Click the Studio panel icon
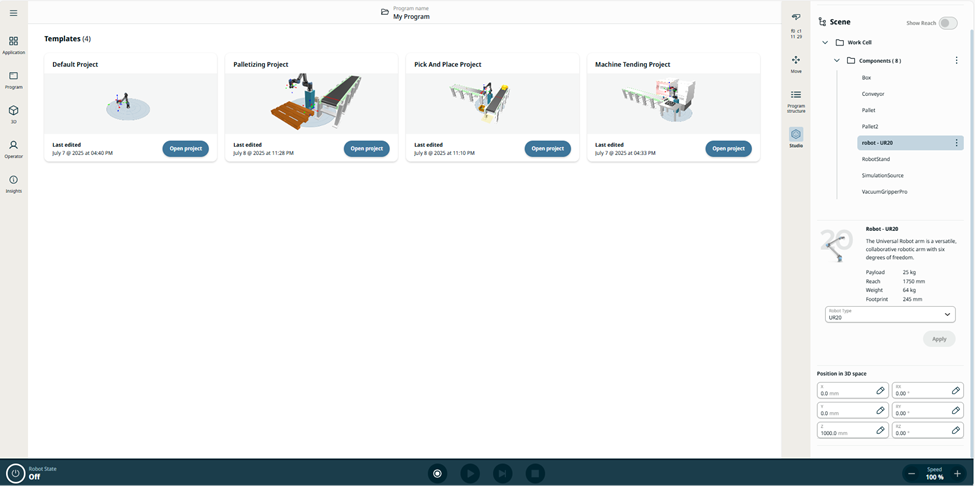The image size is (979, 487). [796, 138]
